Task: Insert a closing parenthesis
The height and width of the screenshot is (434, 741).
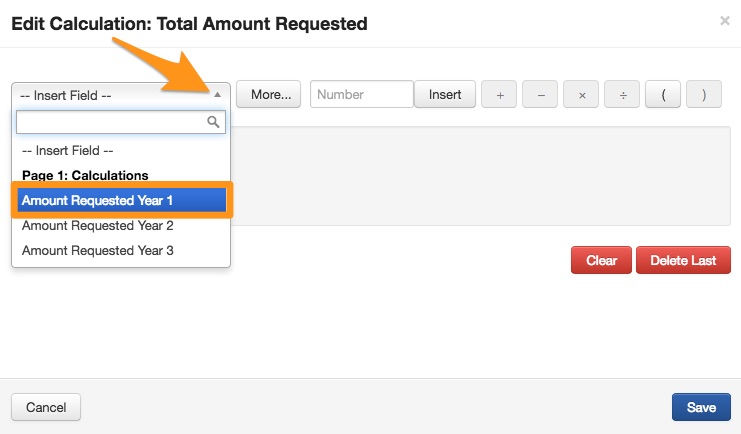Action: point(704,95)
